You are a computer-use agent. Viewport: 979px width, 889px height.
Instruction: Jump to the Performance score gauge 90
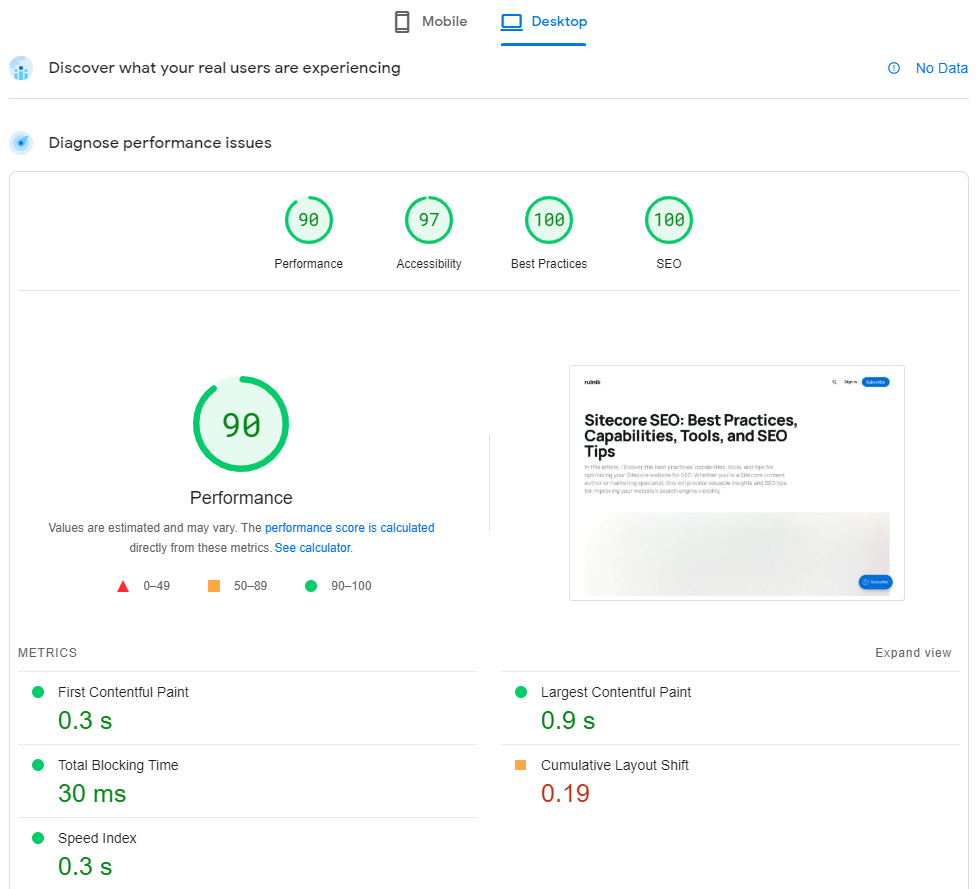pos(308,221)
